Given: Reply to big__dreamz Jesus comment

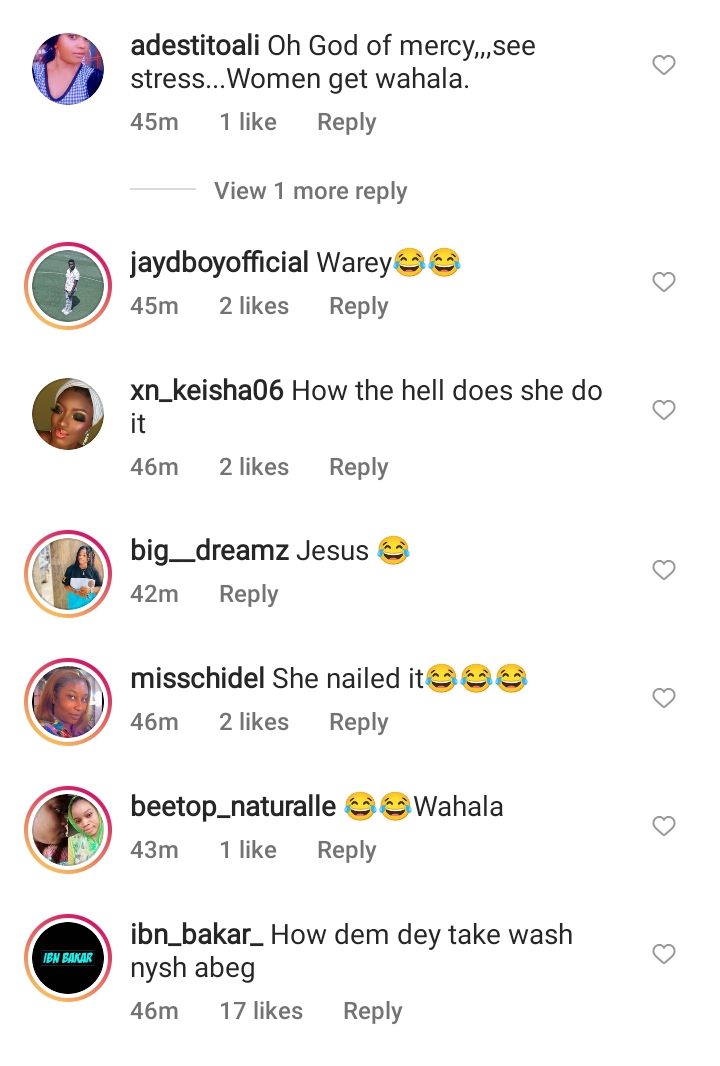Looking at the screenshot, I should click(x=249, y=594).
